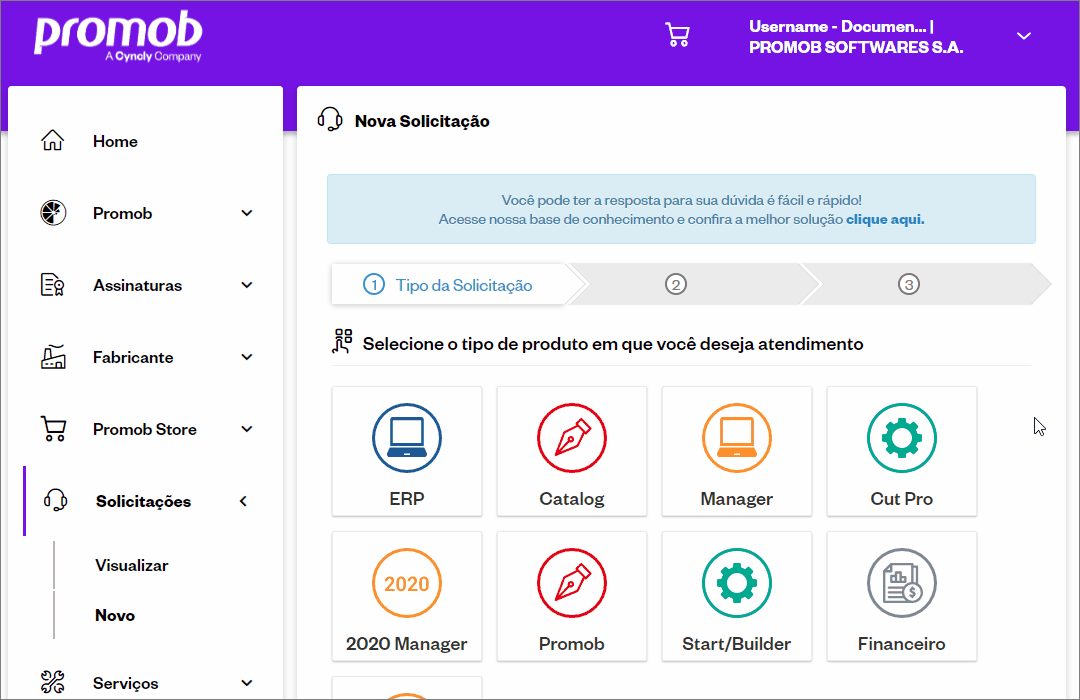Click the Promob sidebar circular icon

coord(53,213)
